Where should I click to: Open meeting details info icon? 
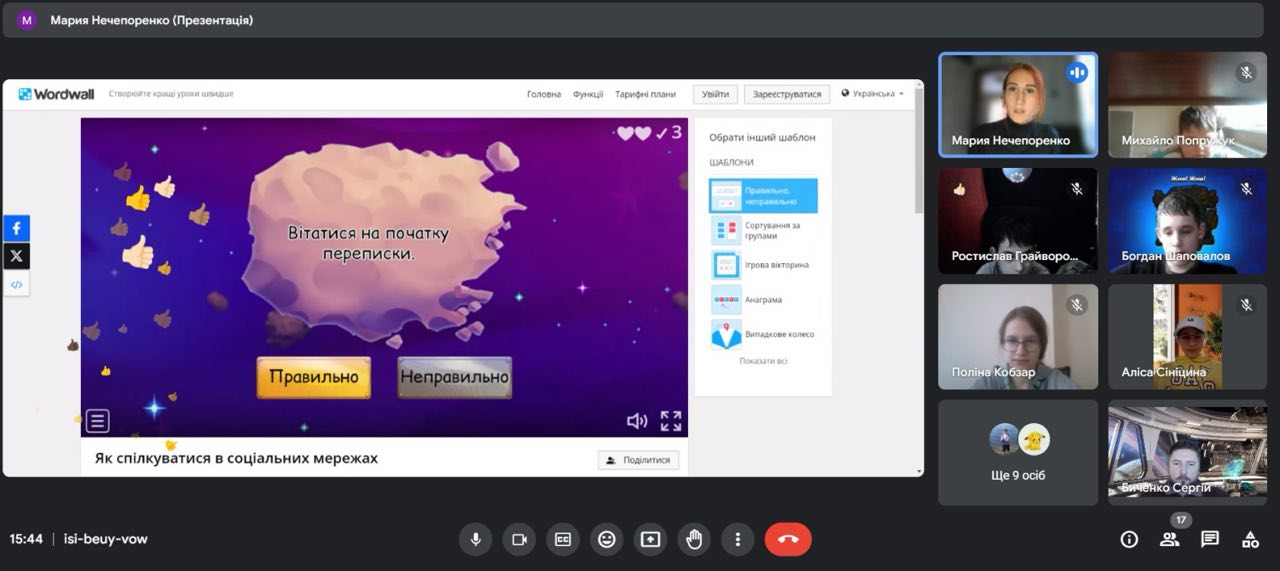(x=1129, y=540)
